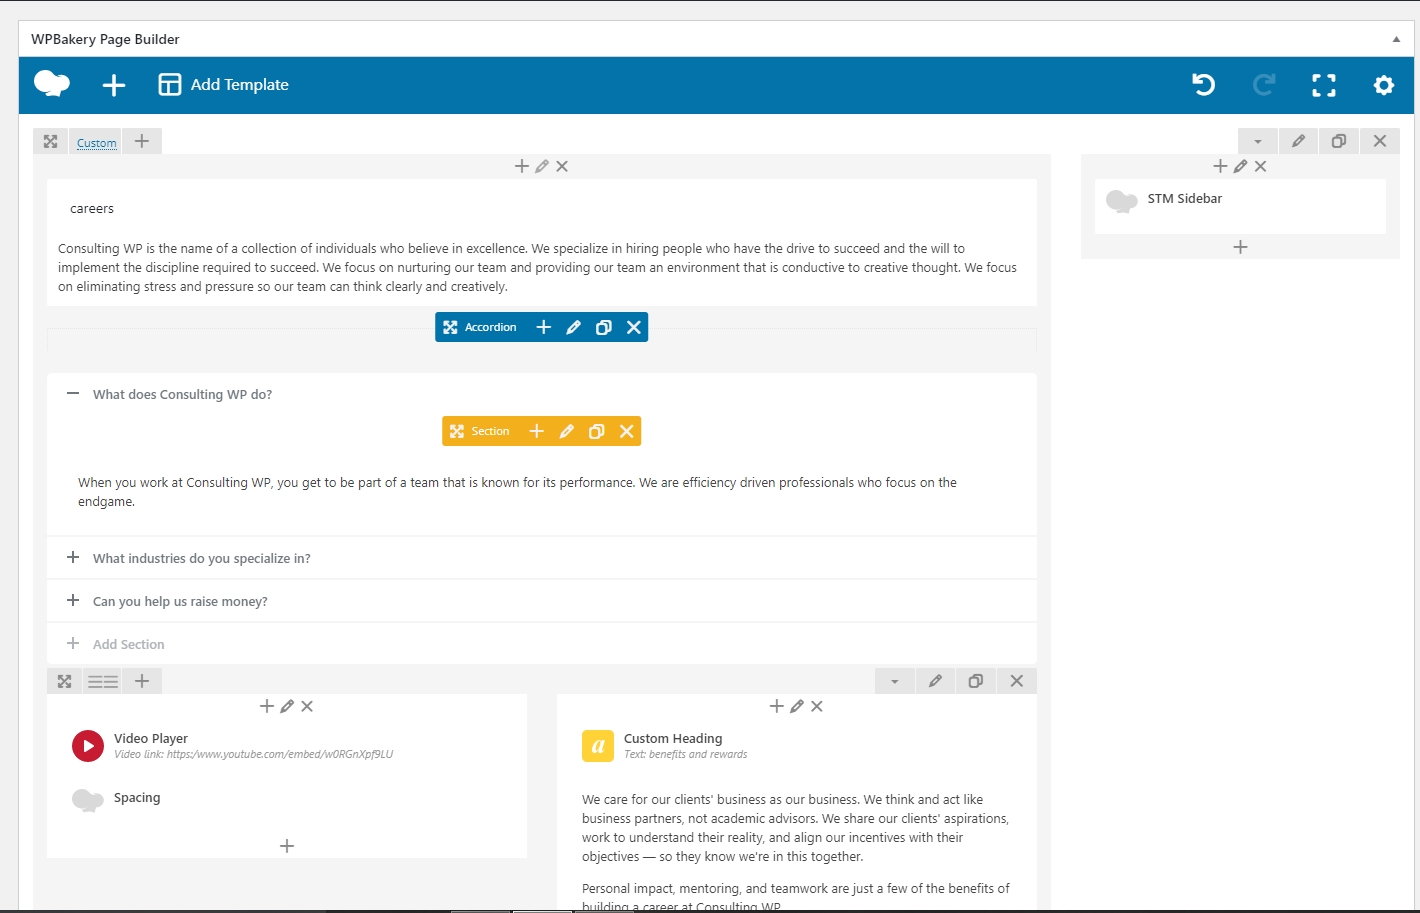The image size is (1420, 913).
Task: Click the redo arrow icon
Action: [1264, 85]
